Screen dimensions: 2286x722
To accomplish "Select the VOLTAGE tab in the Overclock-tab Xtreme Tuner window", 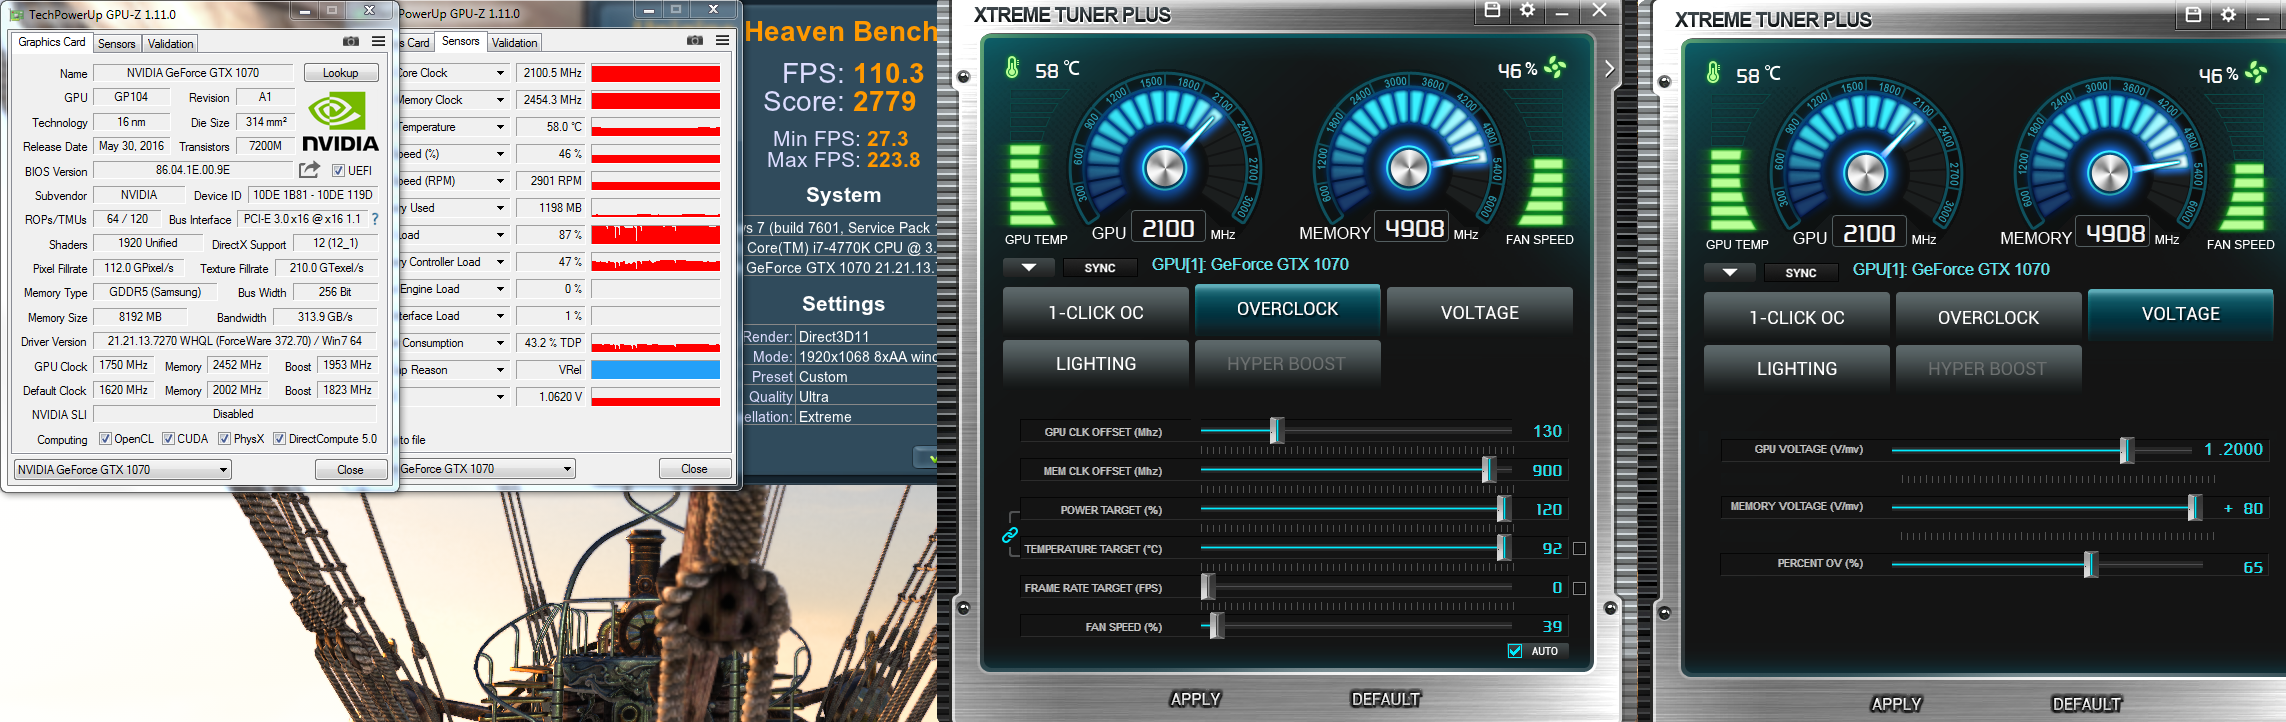I will pos(1480,312).
